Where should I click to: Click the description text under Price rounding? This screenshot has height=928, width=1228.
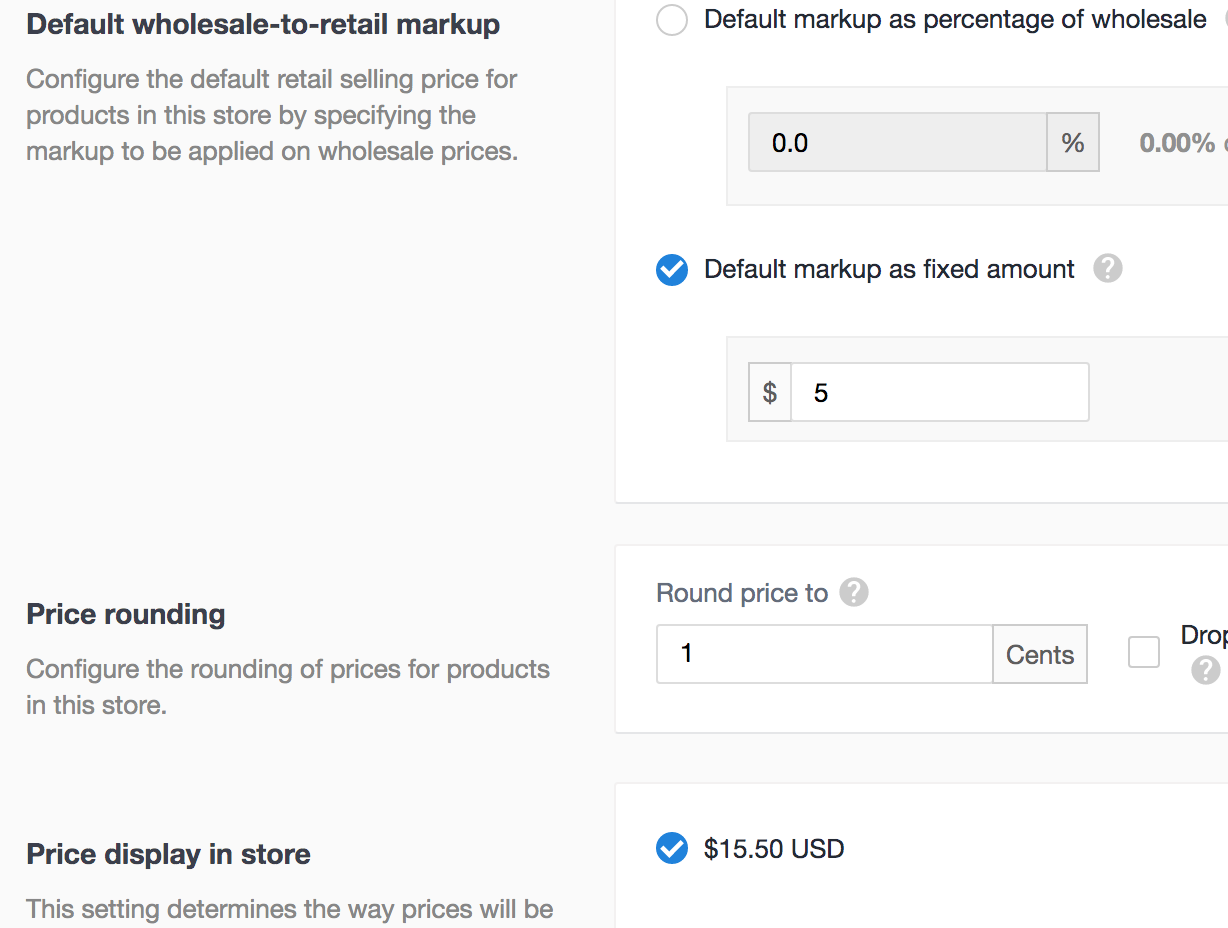pyautogui.click(x=287, y=687)
